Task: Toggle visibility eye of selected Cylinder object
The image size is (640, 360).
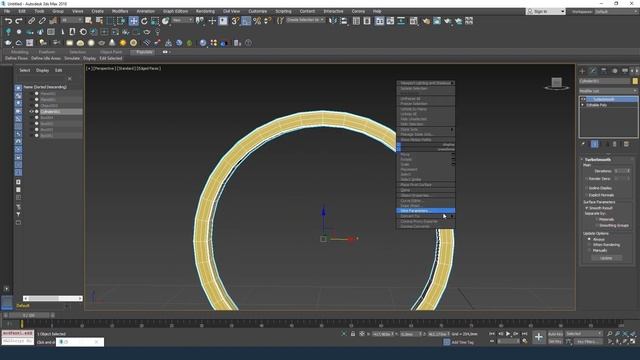Action: [31, 111]
